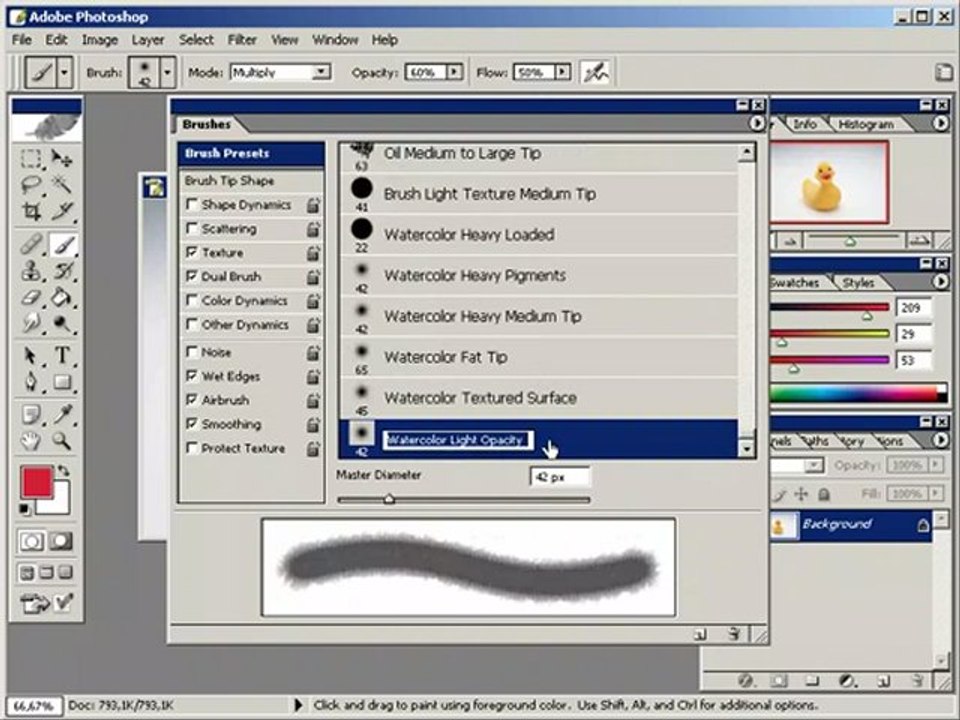Enable Noise checkbox
960x720 pixels.
[x=192, y=351]
